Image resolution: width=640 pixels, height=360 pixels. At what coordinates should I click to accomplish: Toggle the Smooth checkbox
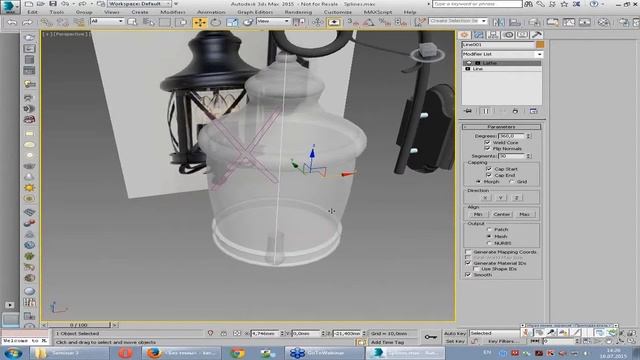click(468, 275)
